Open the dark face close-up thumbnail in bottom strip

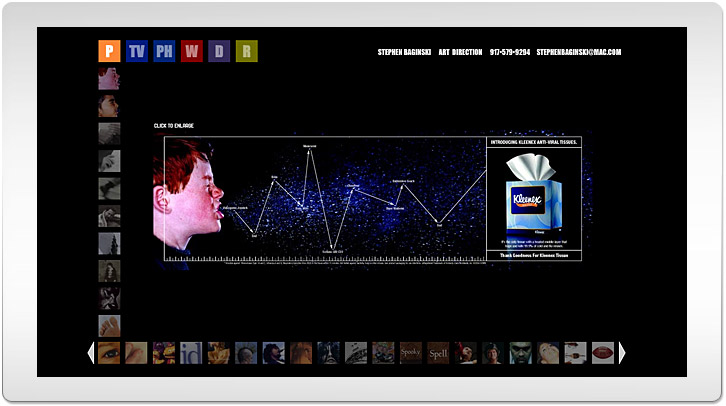(x=520, y=353)
